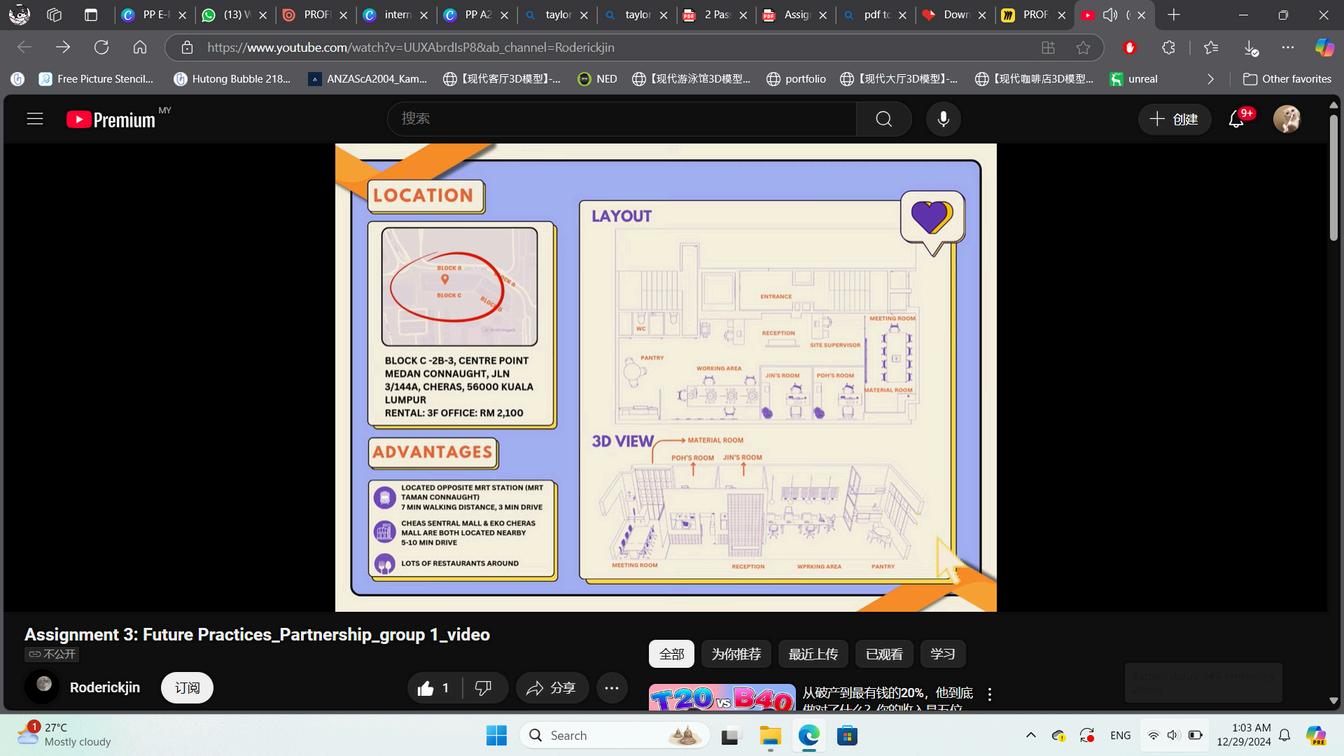
Task: Open File Explorer from the taskbar
Action: click(x=770, y=735)
